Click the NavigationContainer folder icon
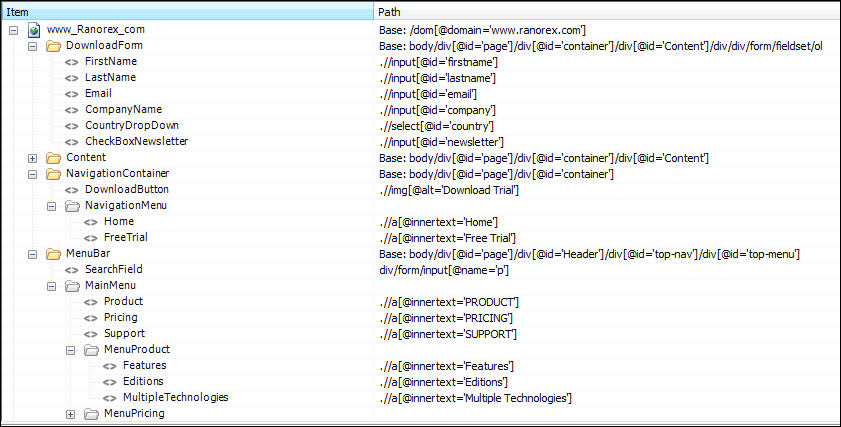This screenshot has height=427, width=841. 53,174
